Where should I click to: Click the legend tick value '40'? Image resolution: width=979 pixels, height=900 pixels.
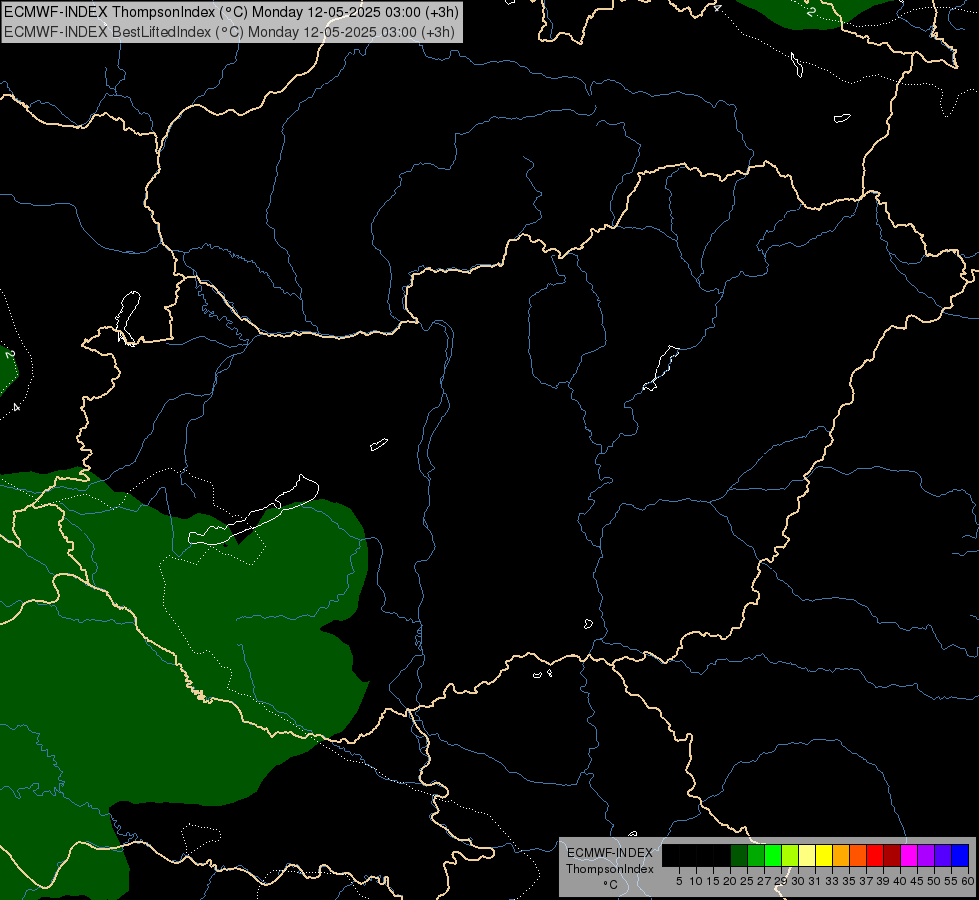[x=900, y=881]
